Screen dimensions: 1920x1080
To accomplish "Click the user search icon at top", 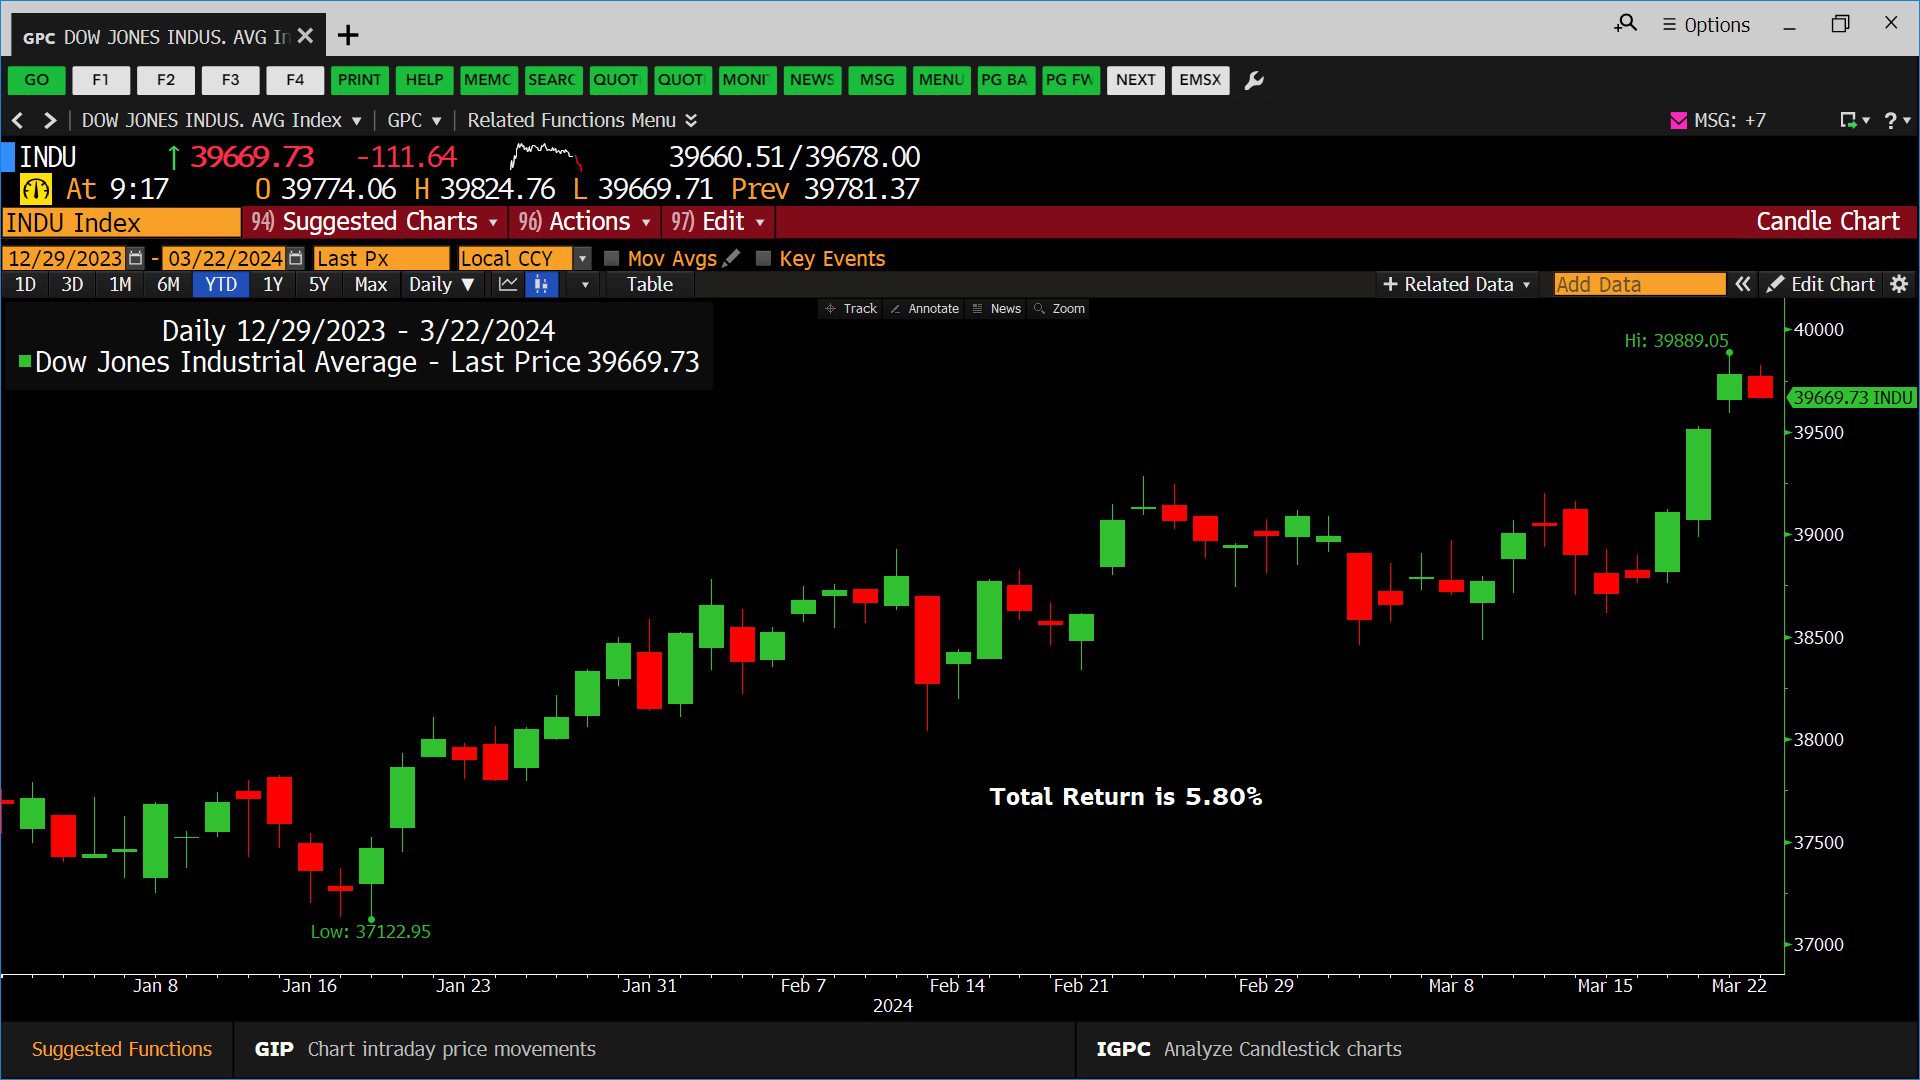I will pos(1626,23).
